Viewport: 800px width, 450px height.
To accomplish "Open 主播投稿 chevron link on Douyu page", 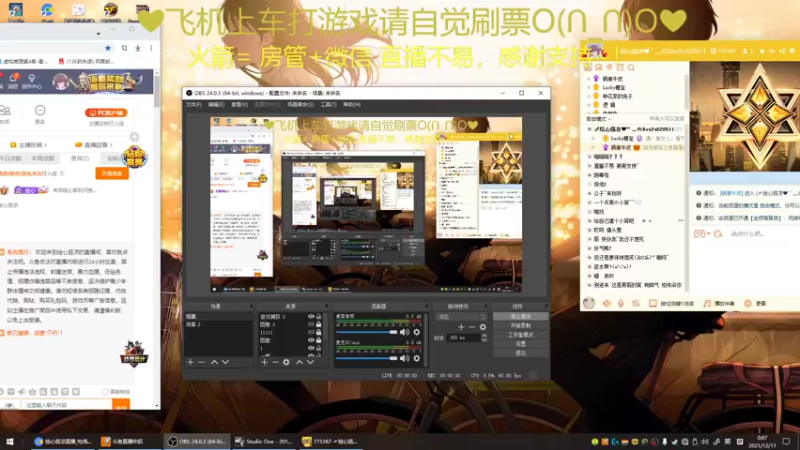I will click(29, 145).
